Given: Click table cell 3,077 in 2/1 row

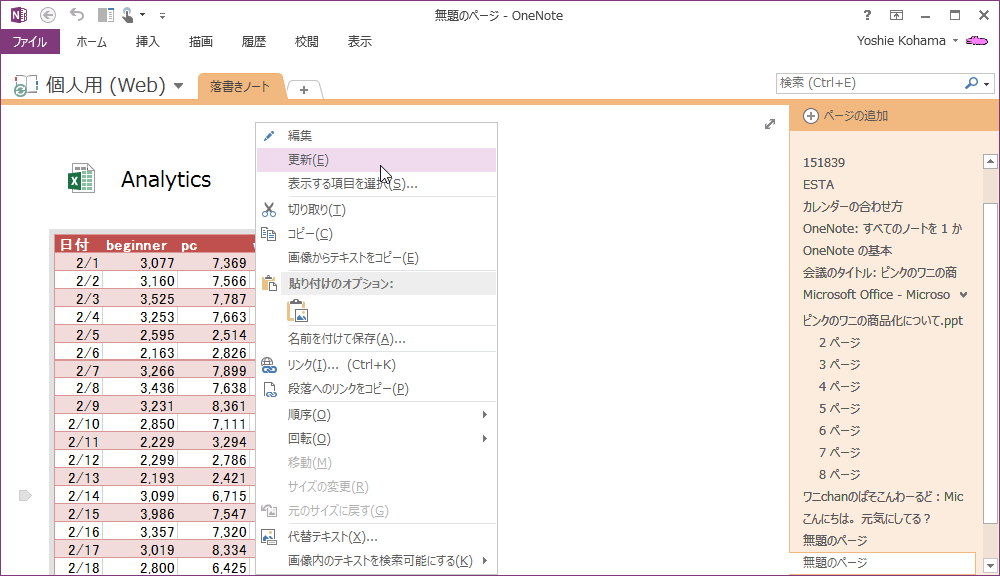Looking at the screenshot, I should click(157, 263).
